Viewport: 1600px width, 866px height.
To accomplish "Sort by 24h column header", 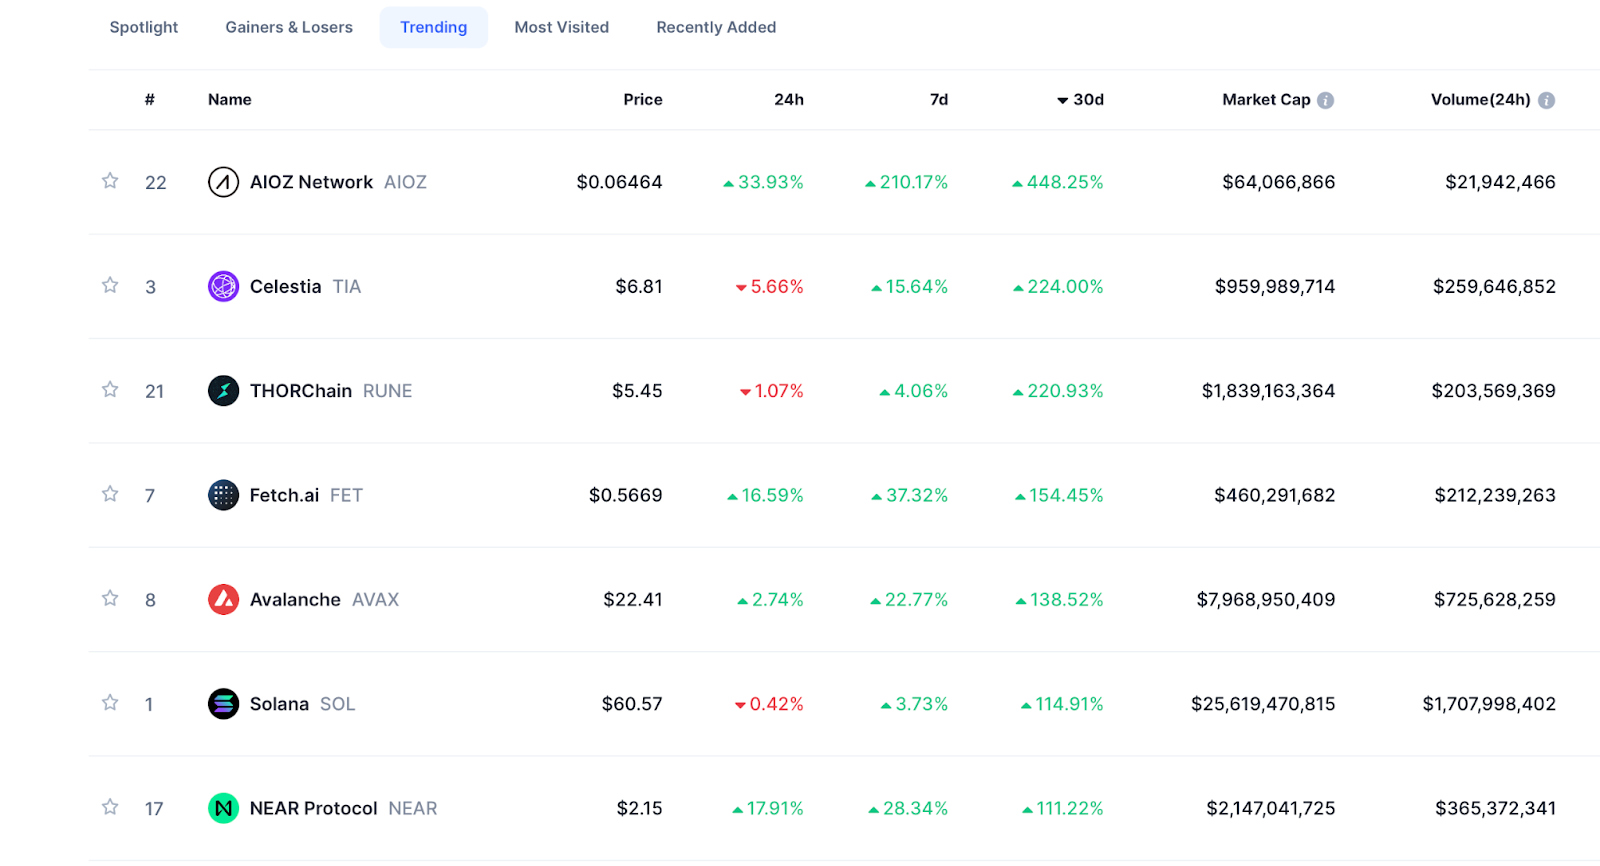I will coord(789,99).
